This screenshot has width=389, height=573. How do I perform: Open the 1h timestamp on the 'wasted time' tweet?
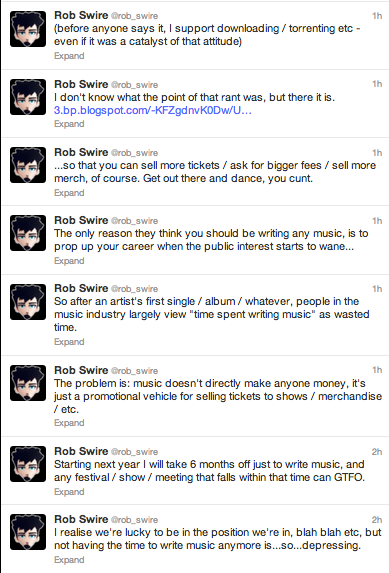(377, 289)
